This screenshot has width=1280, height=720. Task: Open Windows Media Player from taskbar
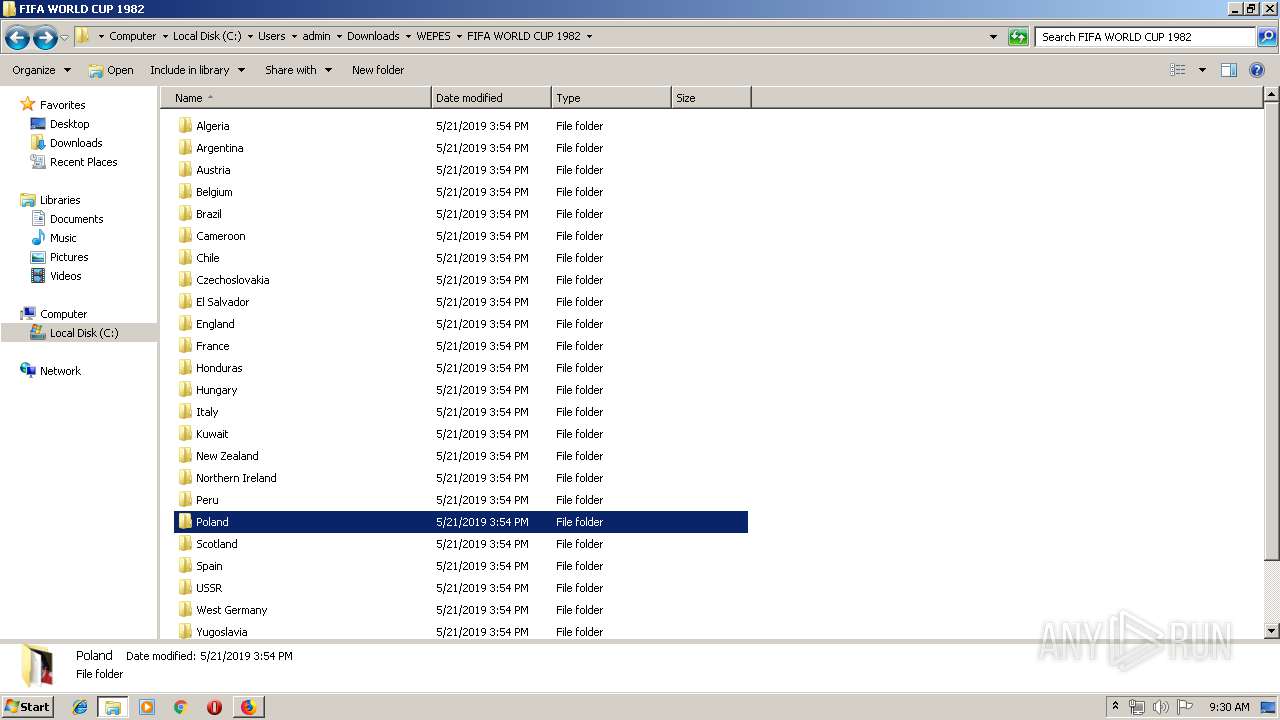(x=147, y=707)
